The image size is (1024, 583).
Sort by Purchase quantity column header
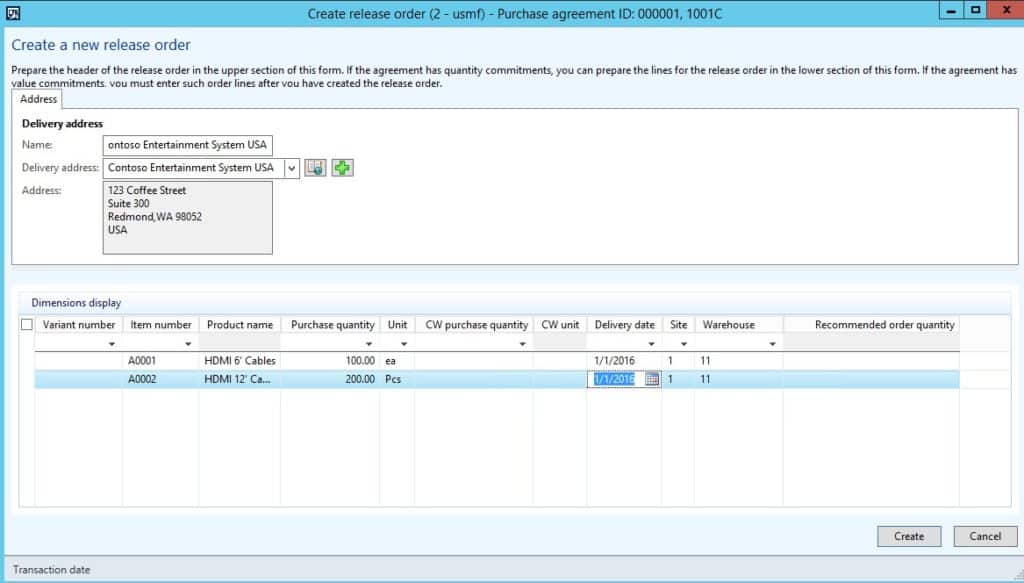(x=332, y=324)
